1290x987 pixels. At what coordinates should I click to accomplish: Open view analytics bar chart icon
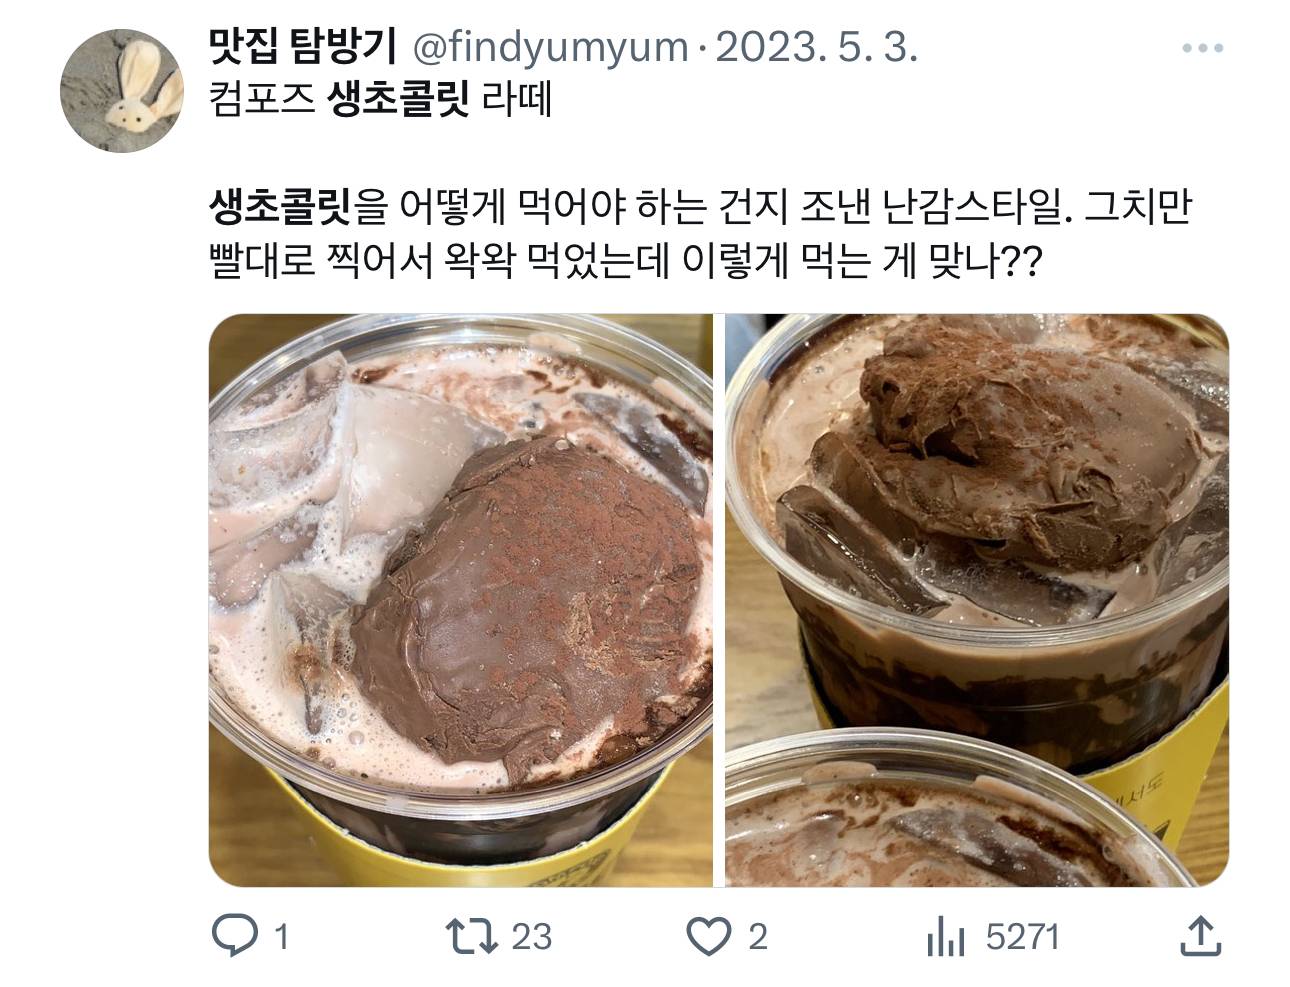pyautogui.click(x=946, y=937)
